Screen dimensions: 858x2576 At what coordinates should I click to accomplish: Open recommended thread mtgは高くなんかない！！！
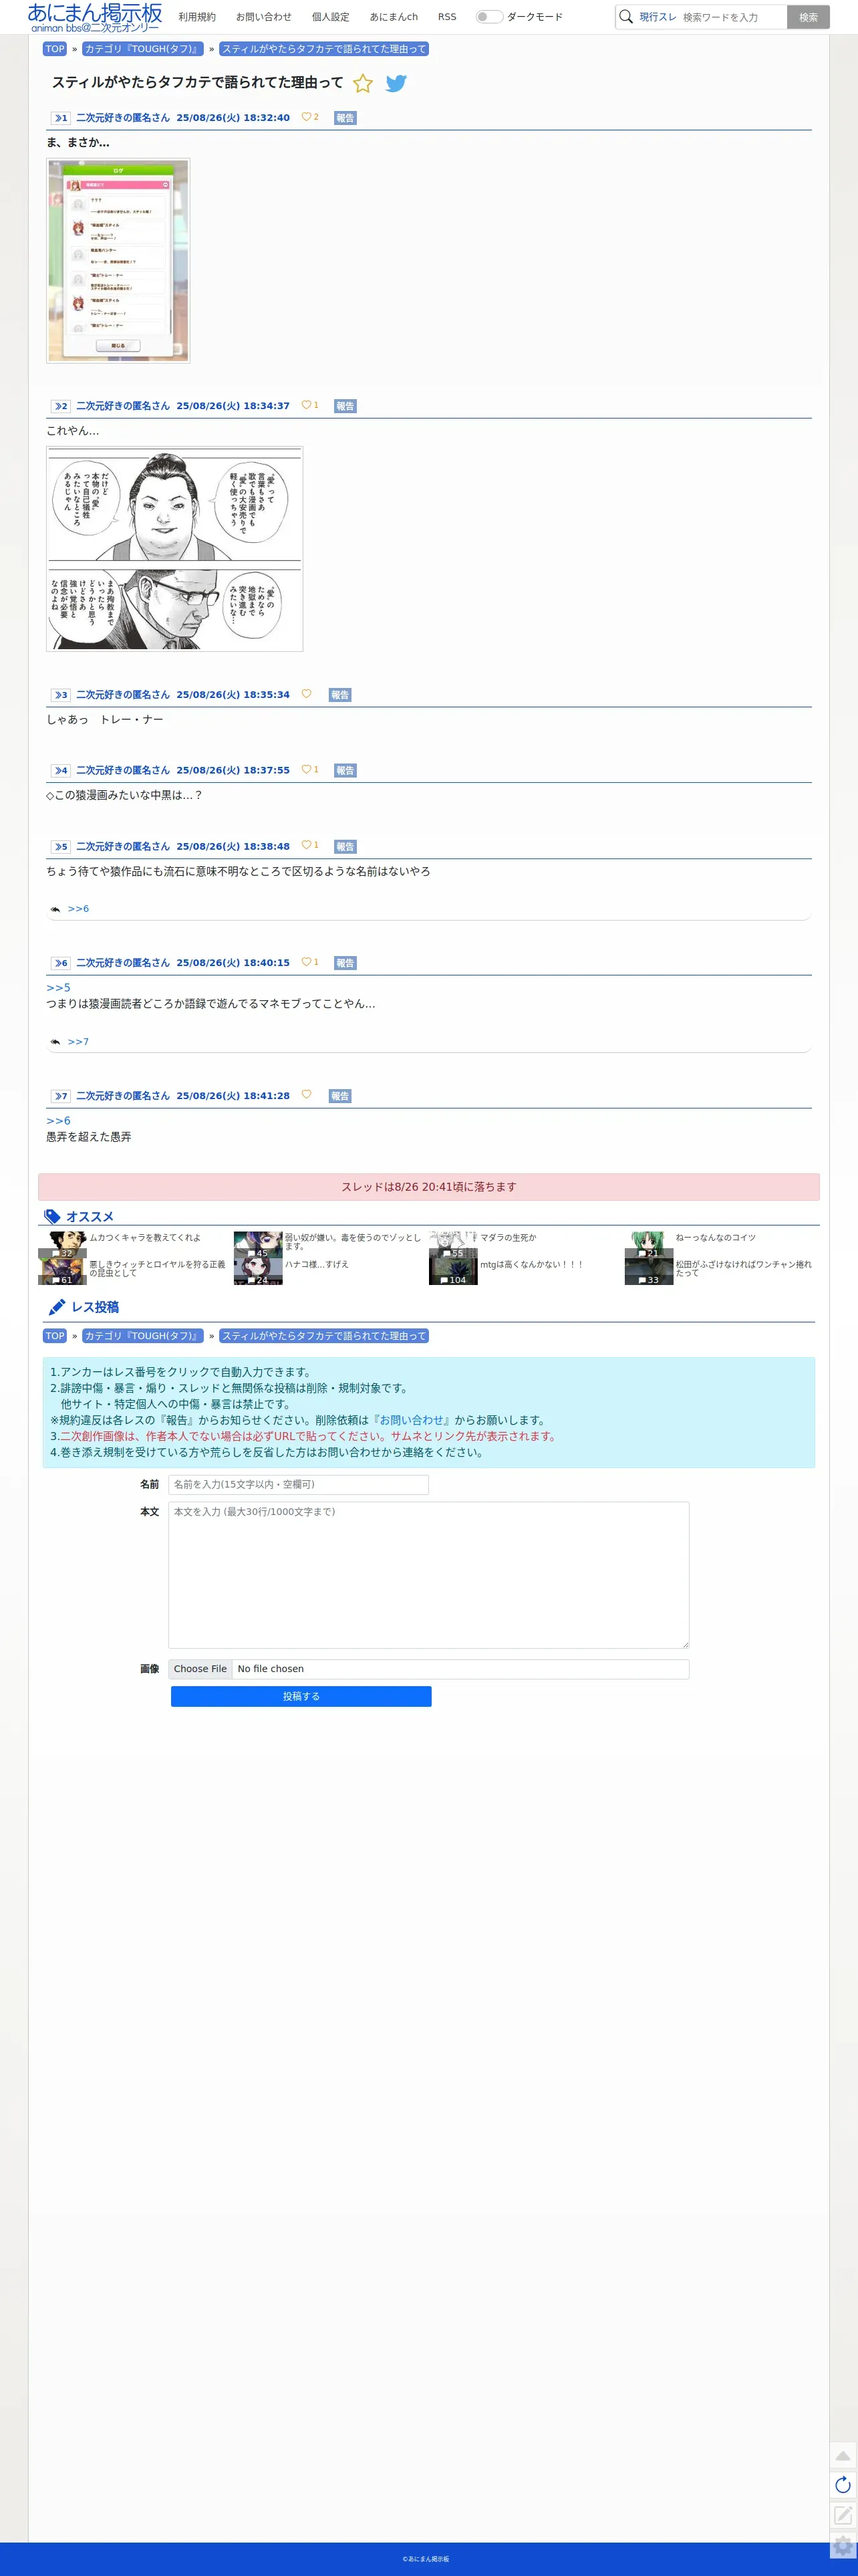531,1265
